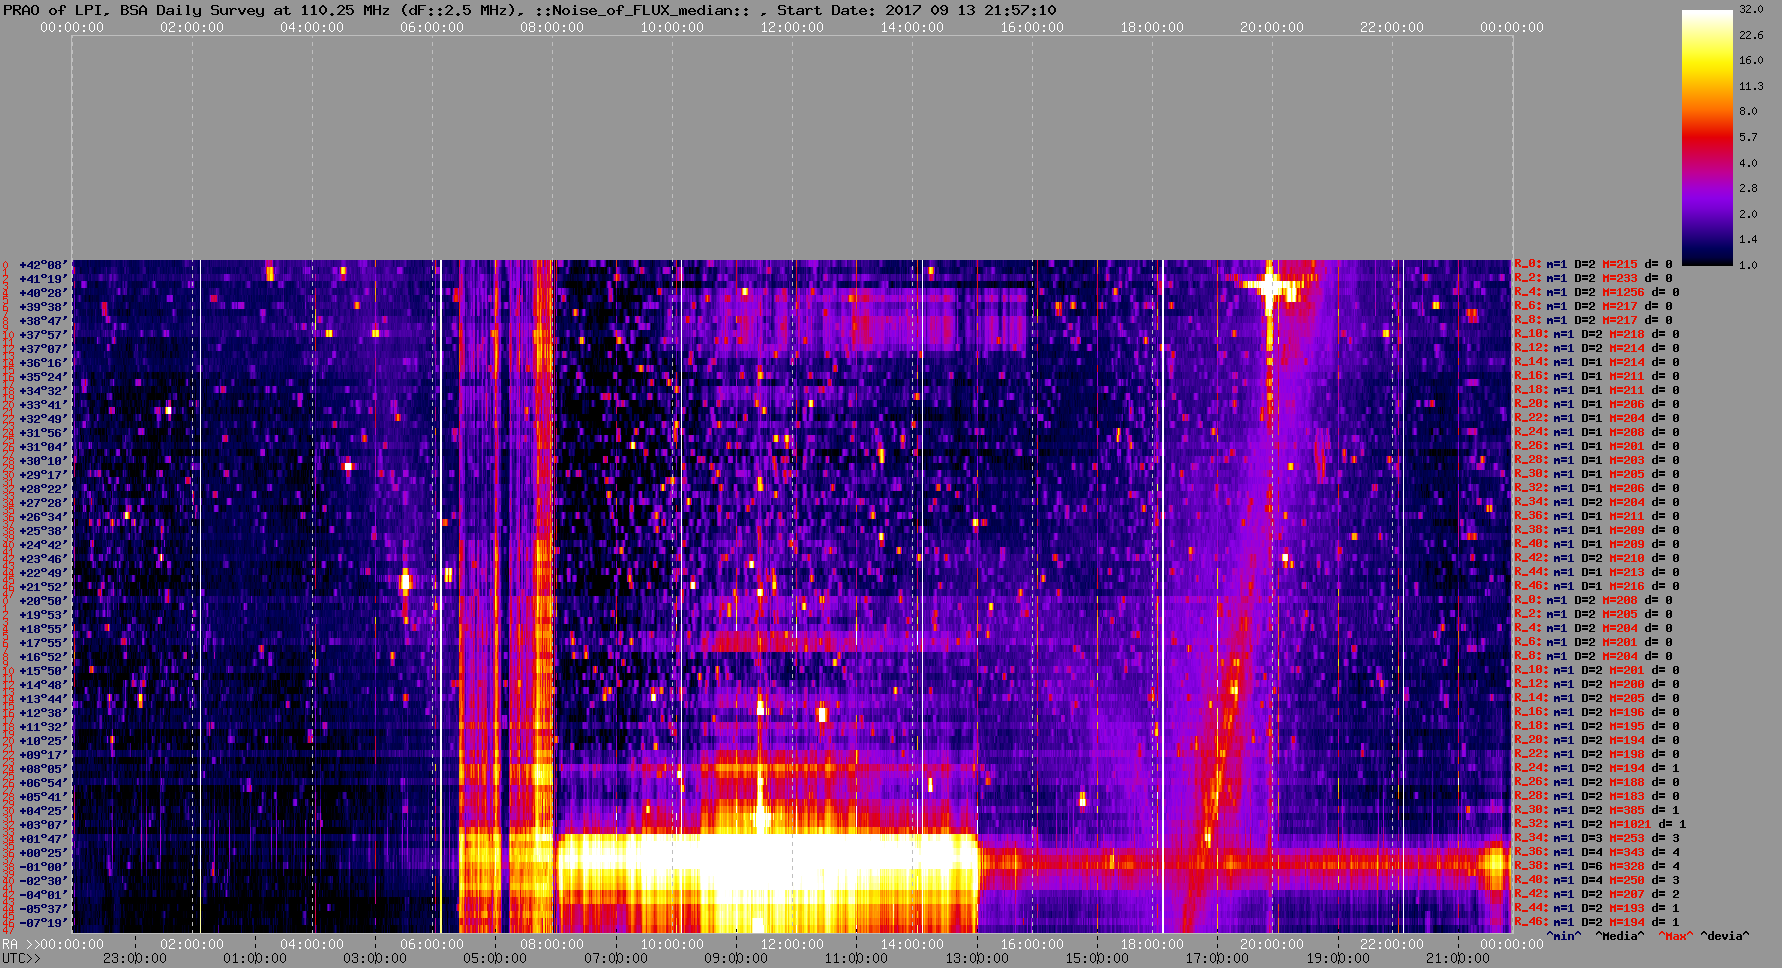Click the +24°42' declination label

43,545
